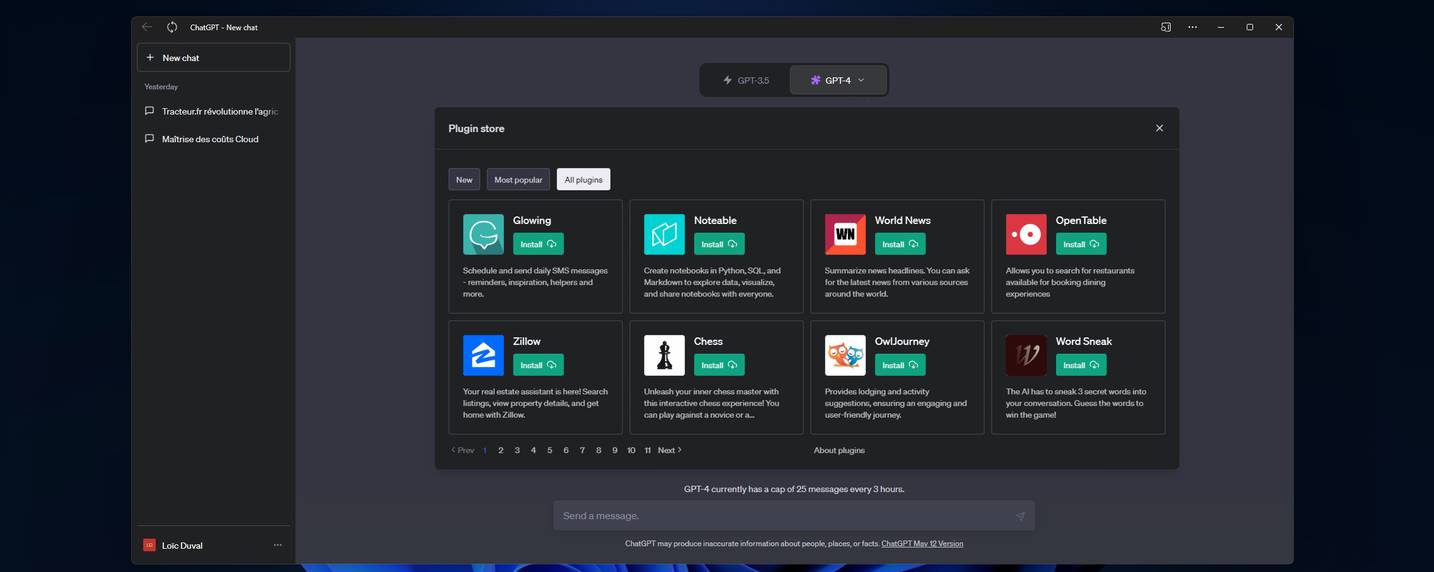
Task: Switch to the New plugins tab
Action: [464, 180]
